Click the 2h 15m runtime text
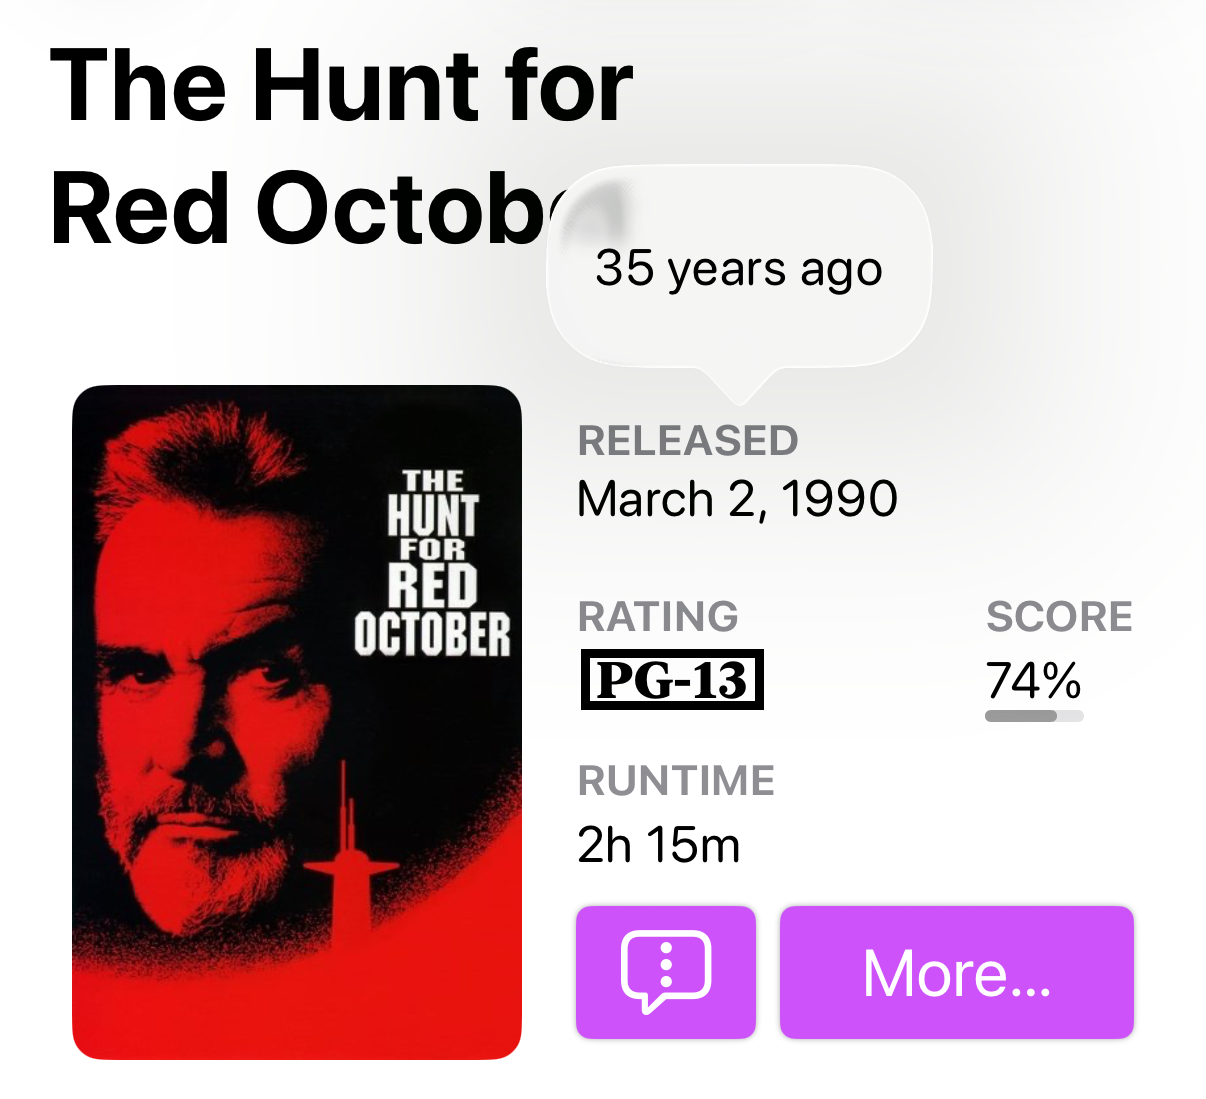The image size is (1206, 1099). tap(659, 845)
